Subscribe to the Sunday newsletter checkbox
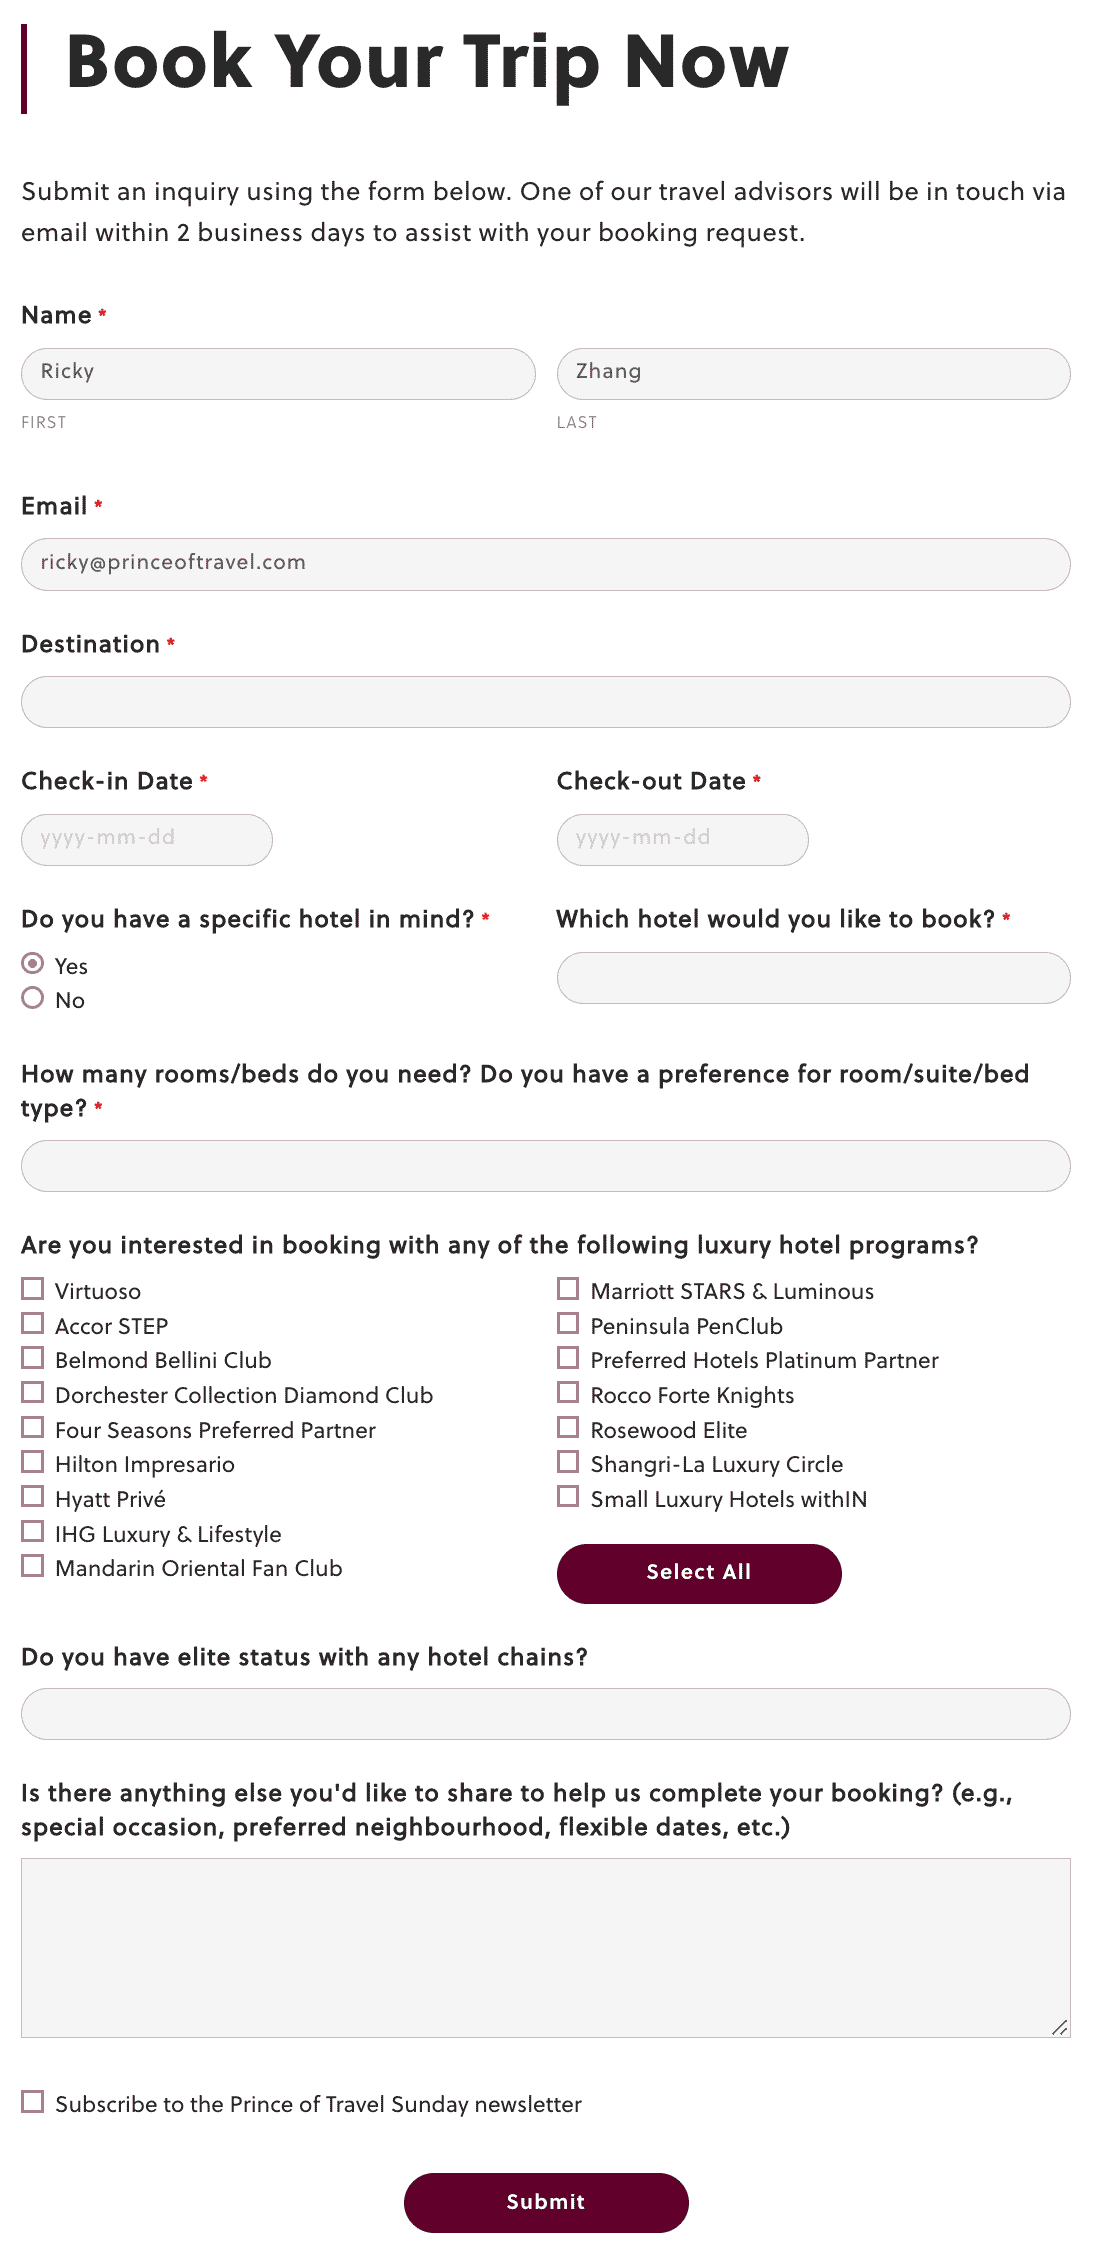Image resolution: width=1096 pixels, height=2250 pixels. (33, 2102)
